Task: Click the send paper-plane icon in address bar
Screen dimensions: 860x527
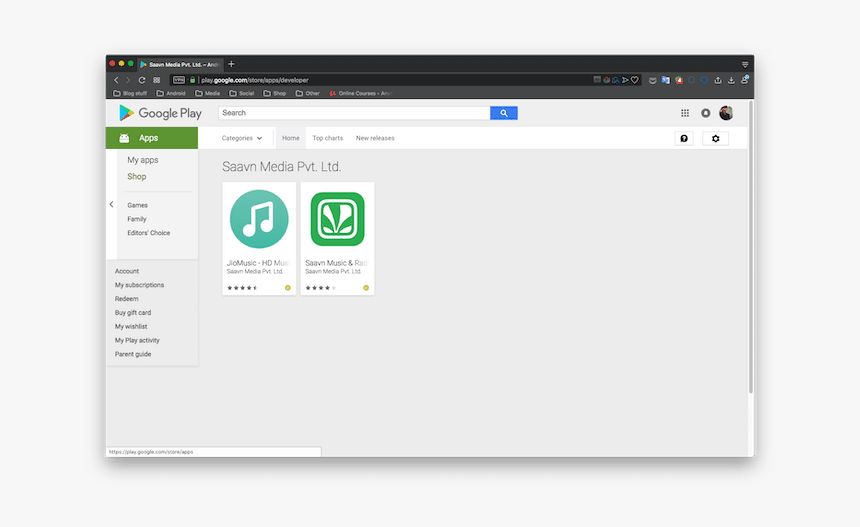Action: pos(625,80)
